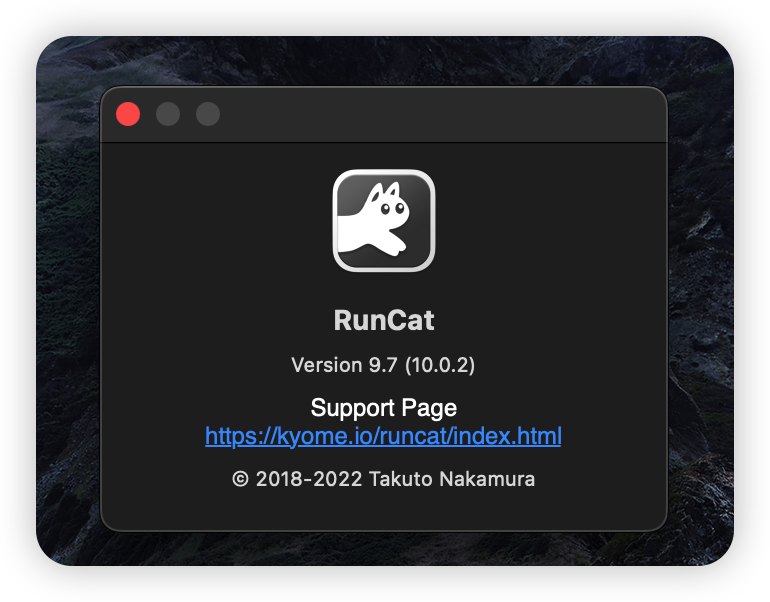Click the 2018-2022 Takuto Nakamura copyright text
The width and height of the screenshot is (770, 602).
[383, 479]
